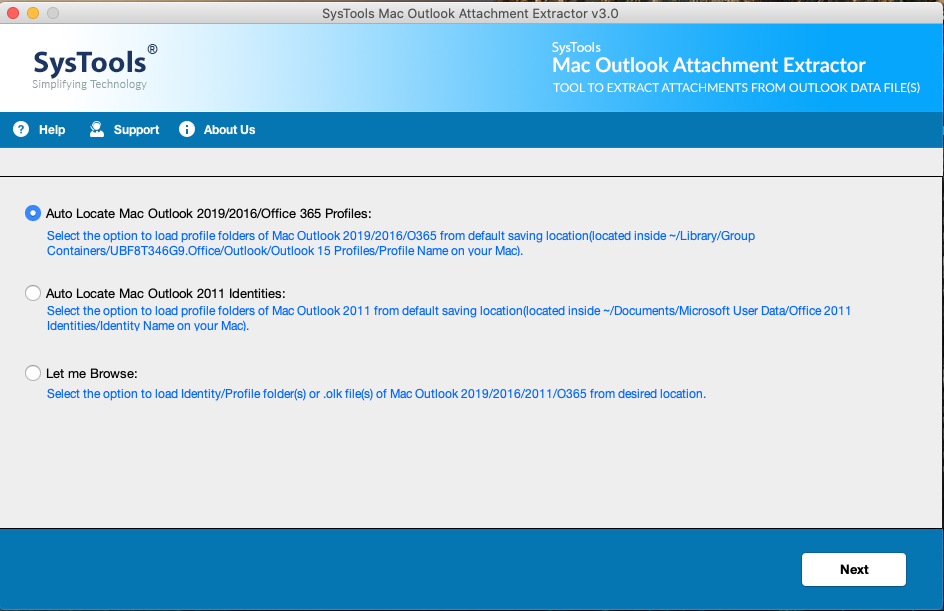Choose the Let me Browse radio button

tap(33, 374)
